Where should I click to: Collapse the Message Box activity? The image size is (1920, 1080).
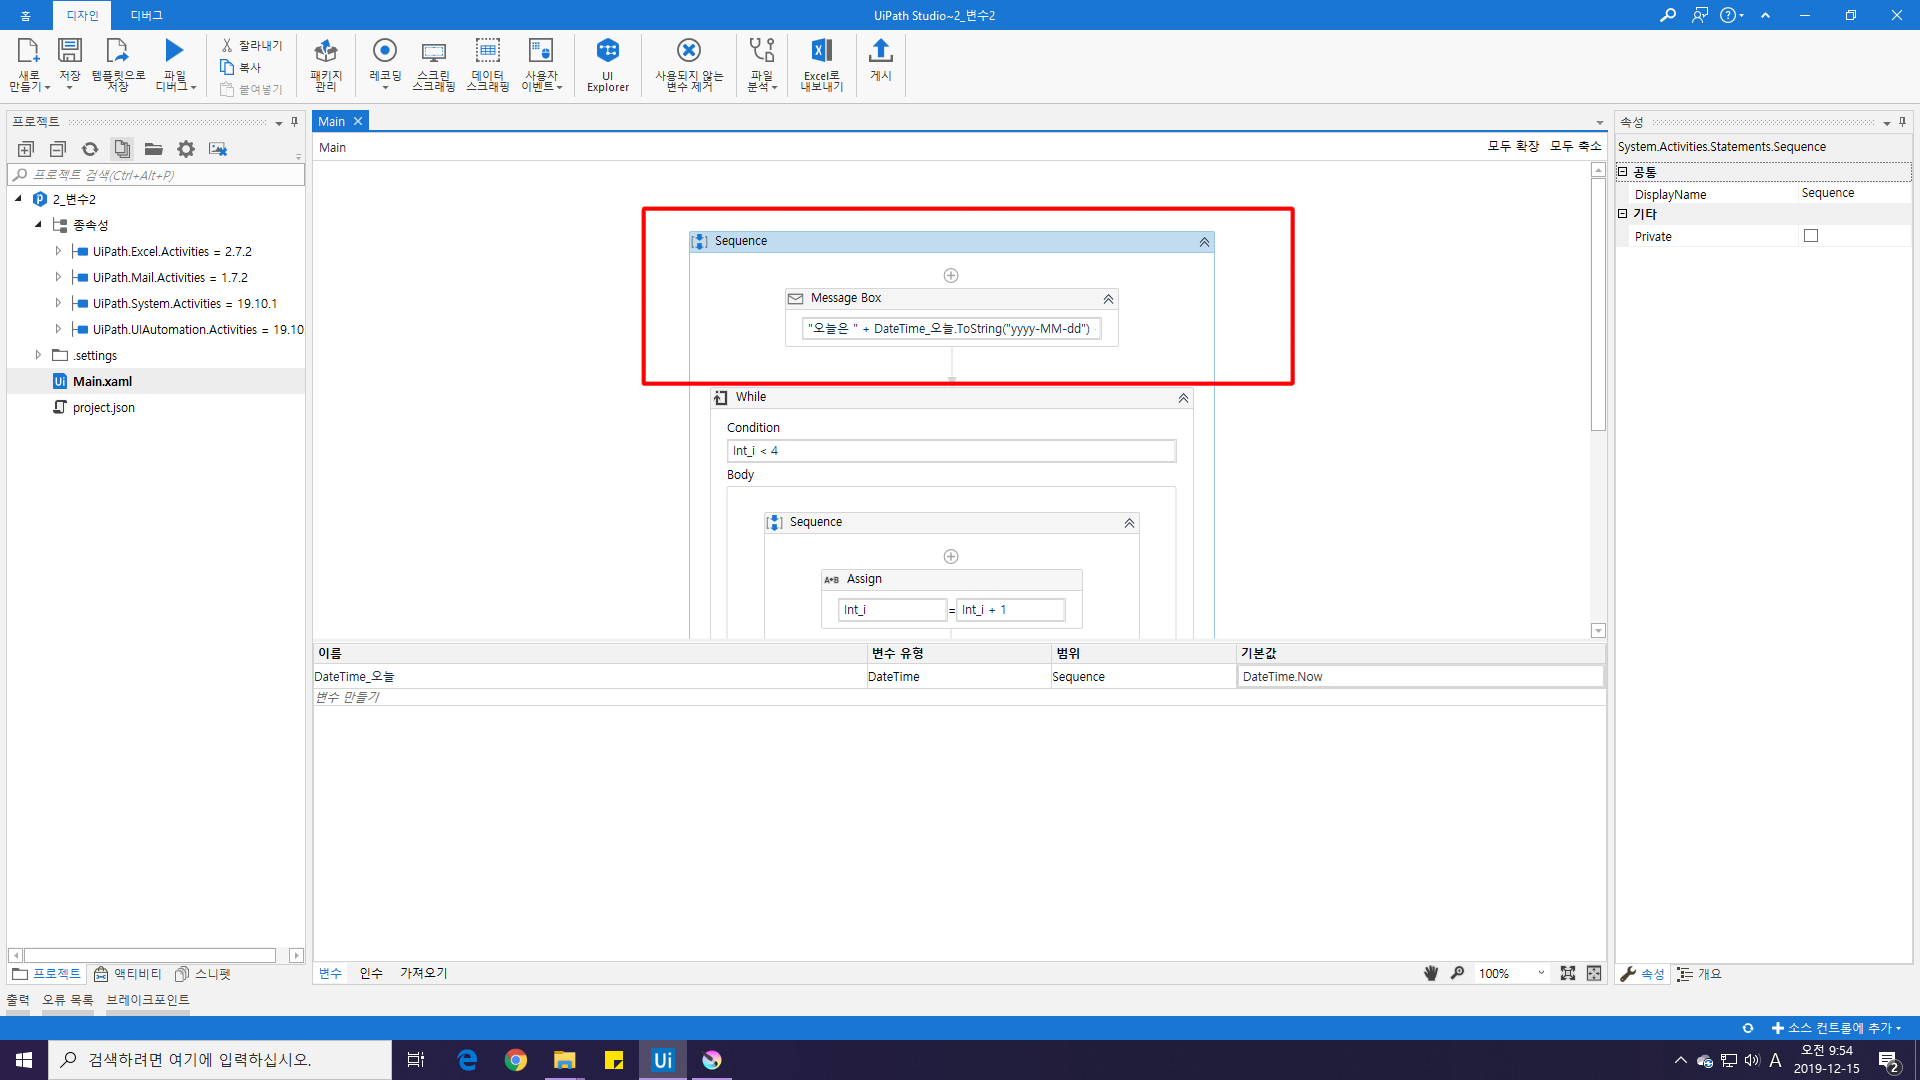point(1108,299)
